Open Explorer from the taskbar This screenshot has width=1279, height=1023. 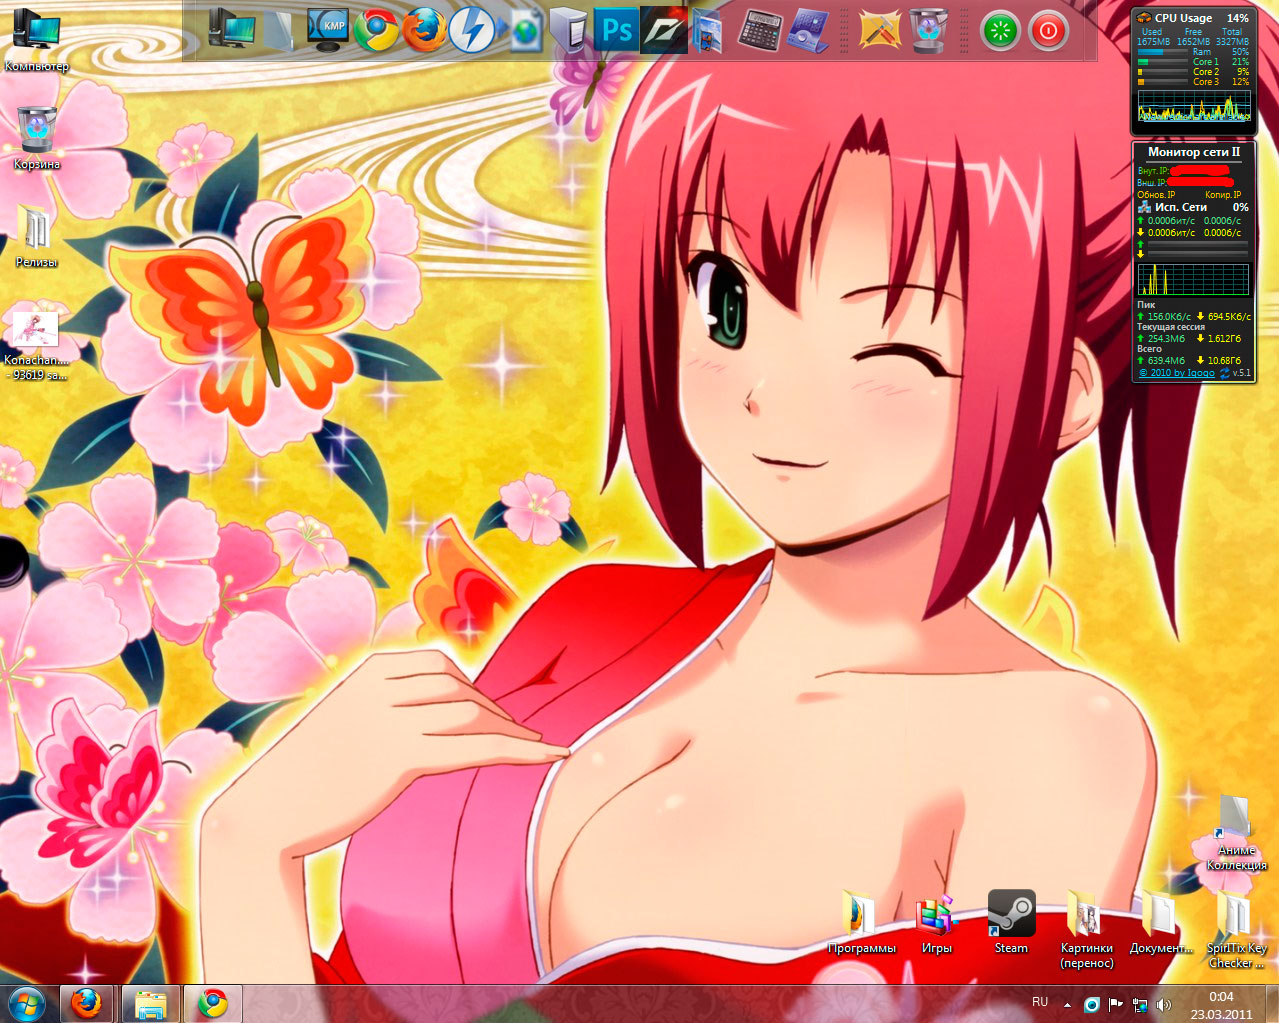point(150,1003)
